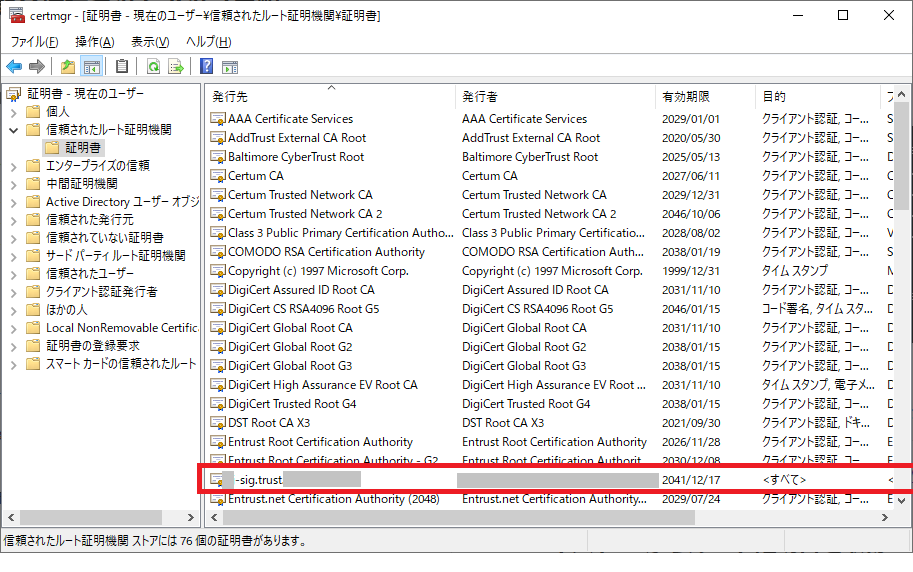913x572 pixels.
Task: Open the 操作(A) menu
Action: [94, 42]
